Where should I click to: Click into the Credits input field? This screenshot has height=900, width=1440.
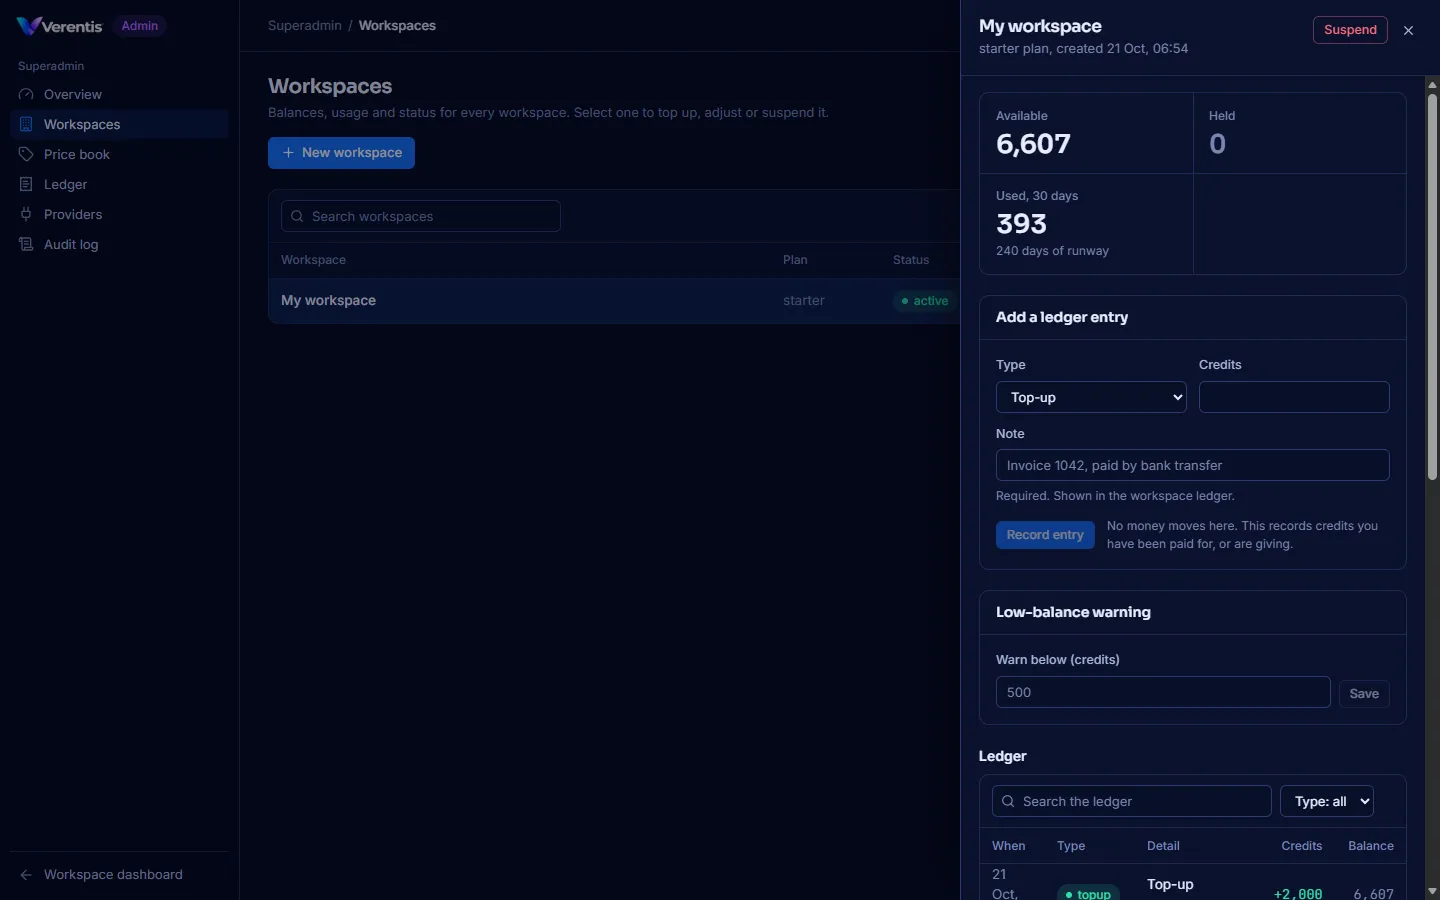tap(1294, 397)
